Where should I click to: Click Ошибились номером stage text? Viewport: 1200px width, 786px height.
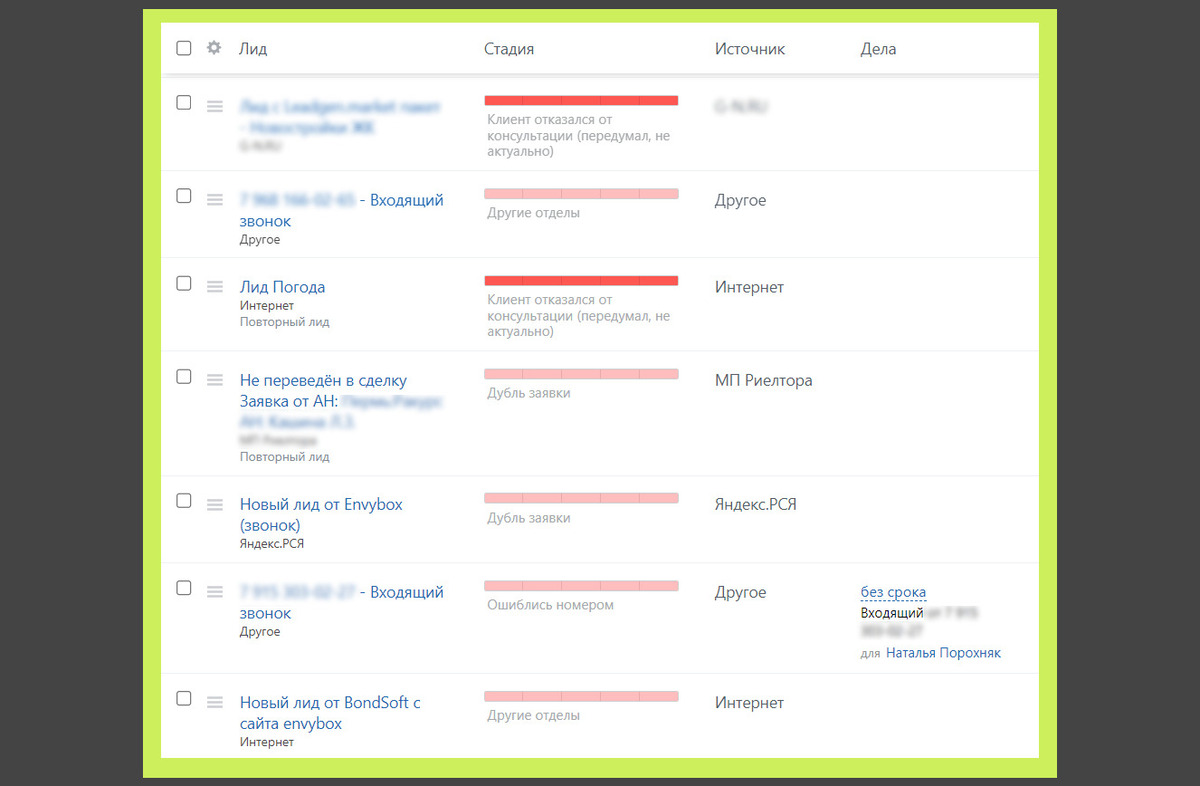point(550,605)
